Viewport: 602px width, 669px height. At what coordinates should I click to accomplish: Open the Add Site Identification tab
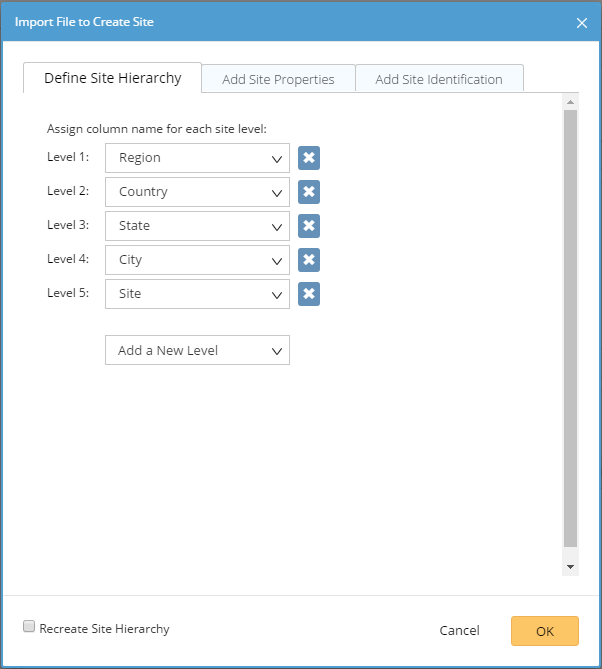[439, 79]
